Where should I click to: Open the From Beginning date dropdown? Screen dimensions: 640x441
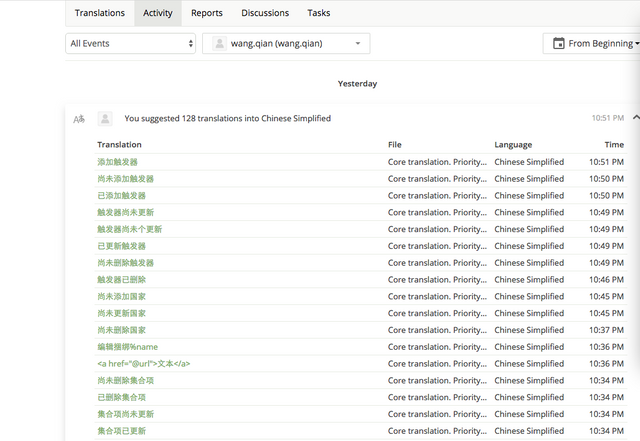pyautogui.click(x=592, y=44)
